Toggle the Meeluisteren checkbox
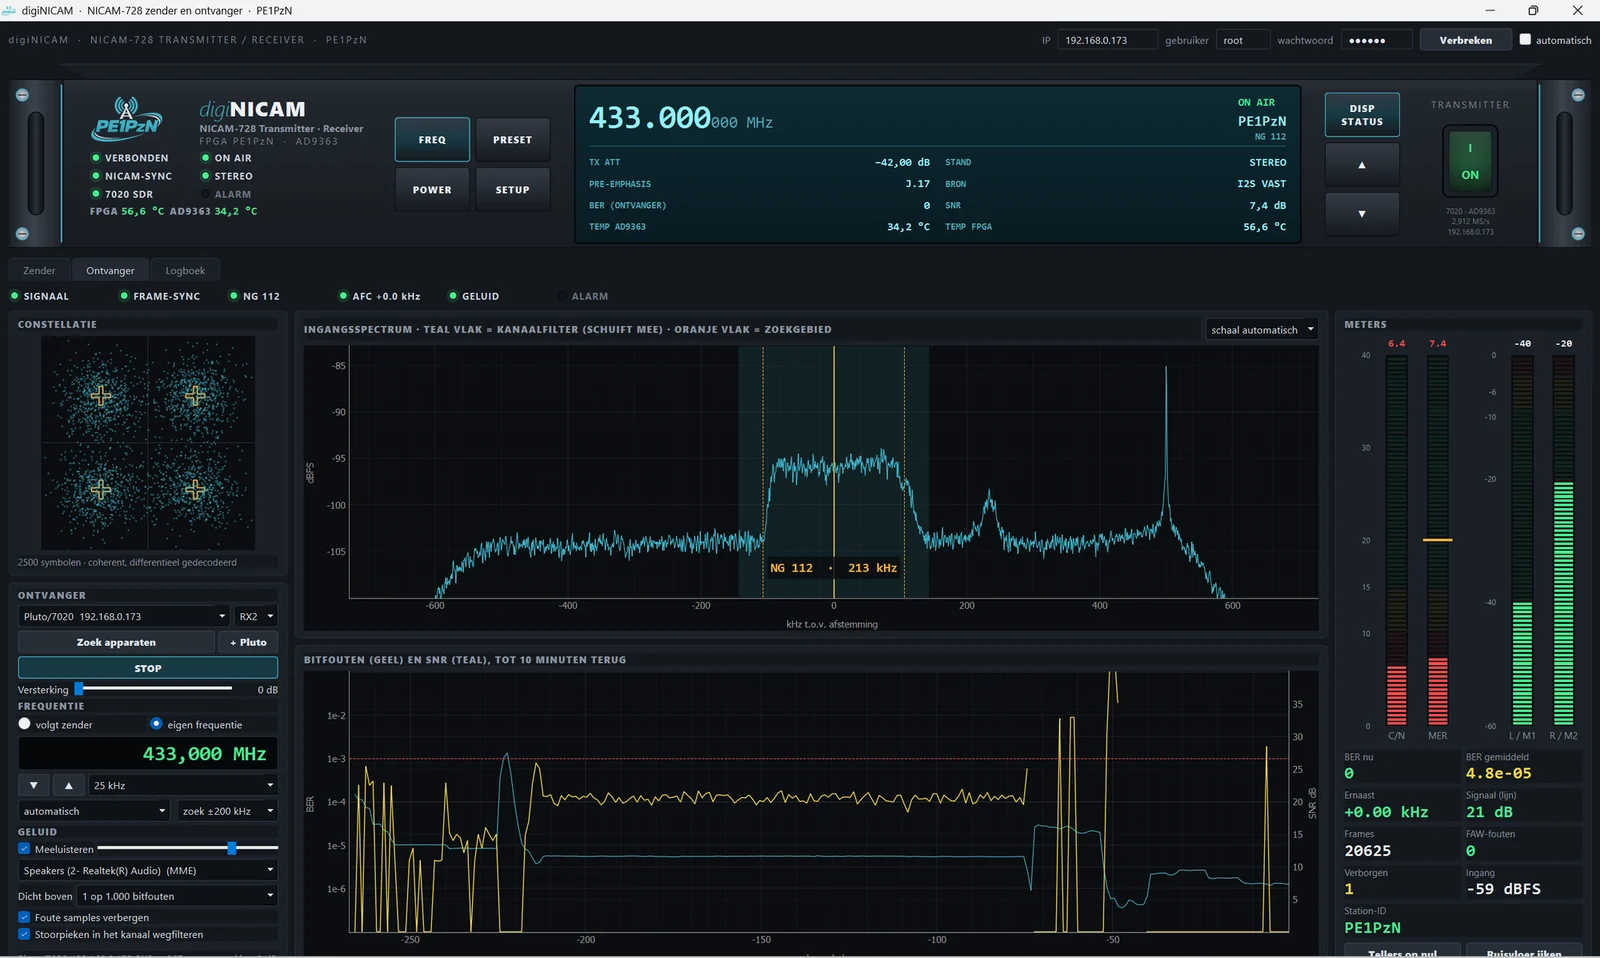1600x958 pixels. [x=24, y=849]
